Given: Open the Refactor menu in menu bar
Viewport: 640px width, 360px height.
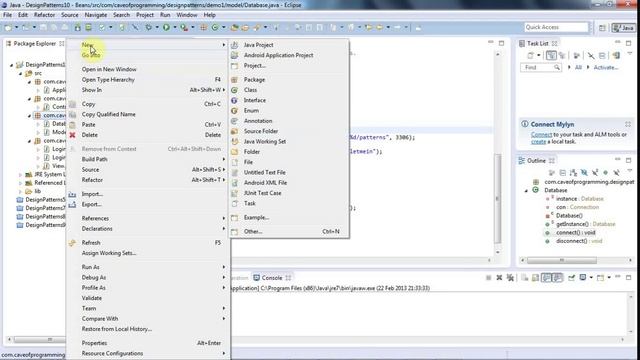Looking at the screenshot, I should click(x=44, y=15).
